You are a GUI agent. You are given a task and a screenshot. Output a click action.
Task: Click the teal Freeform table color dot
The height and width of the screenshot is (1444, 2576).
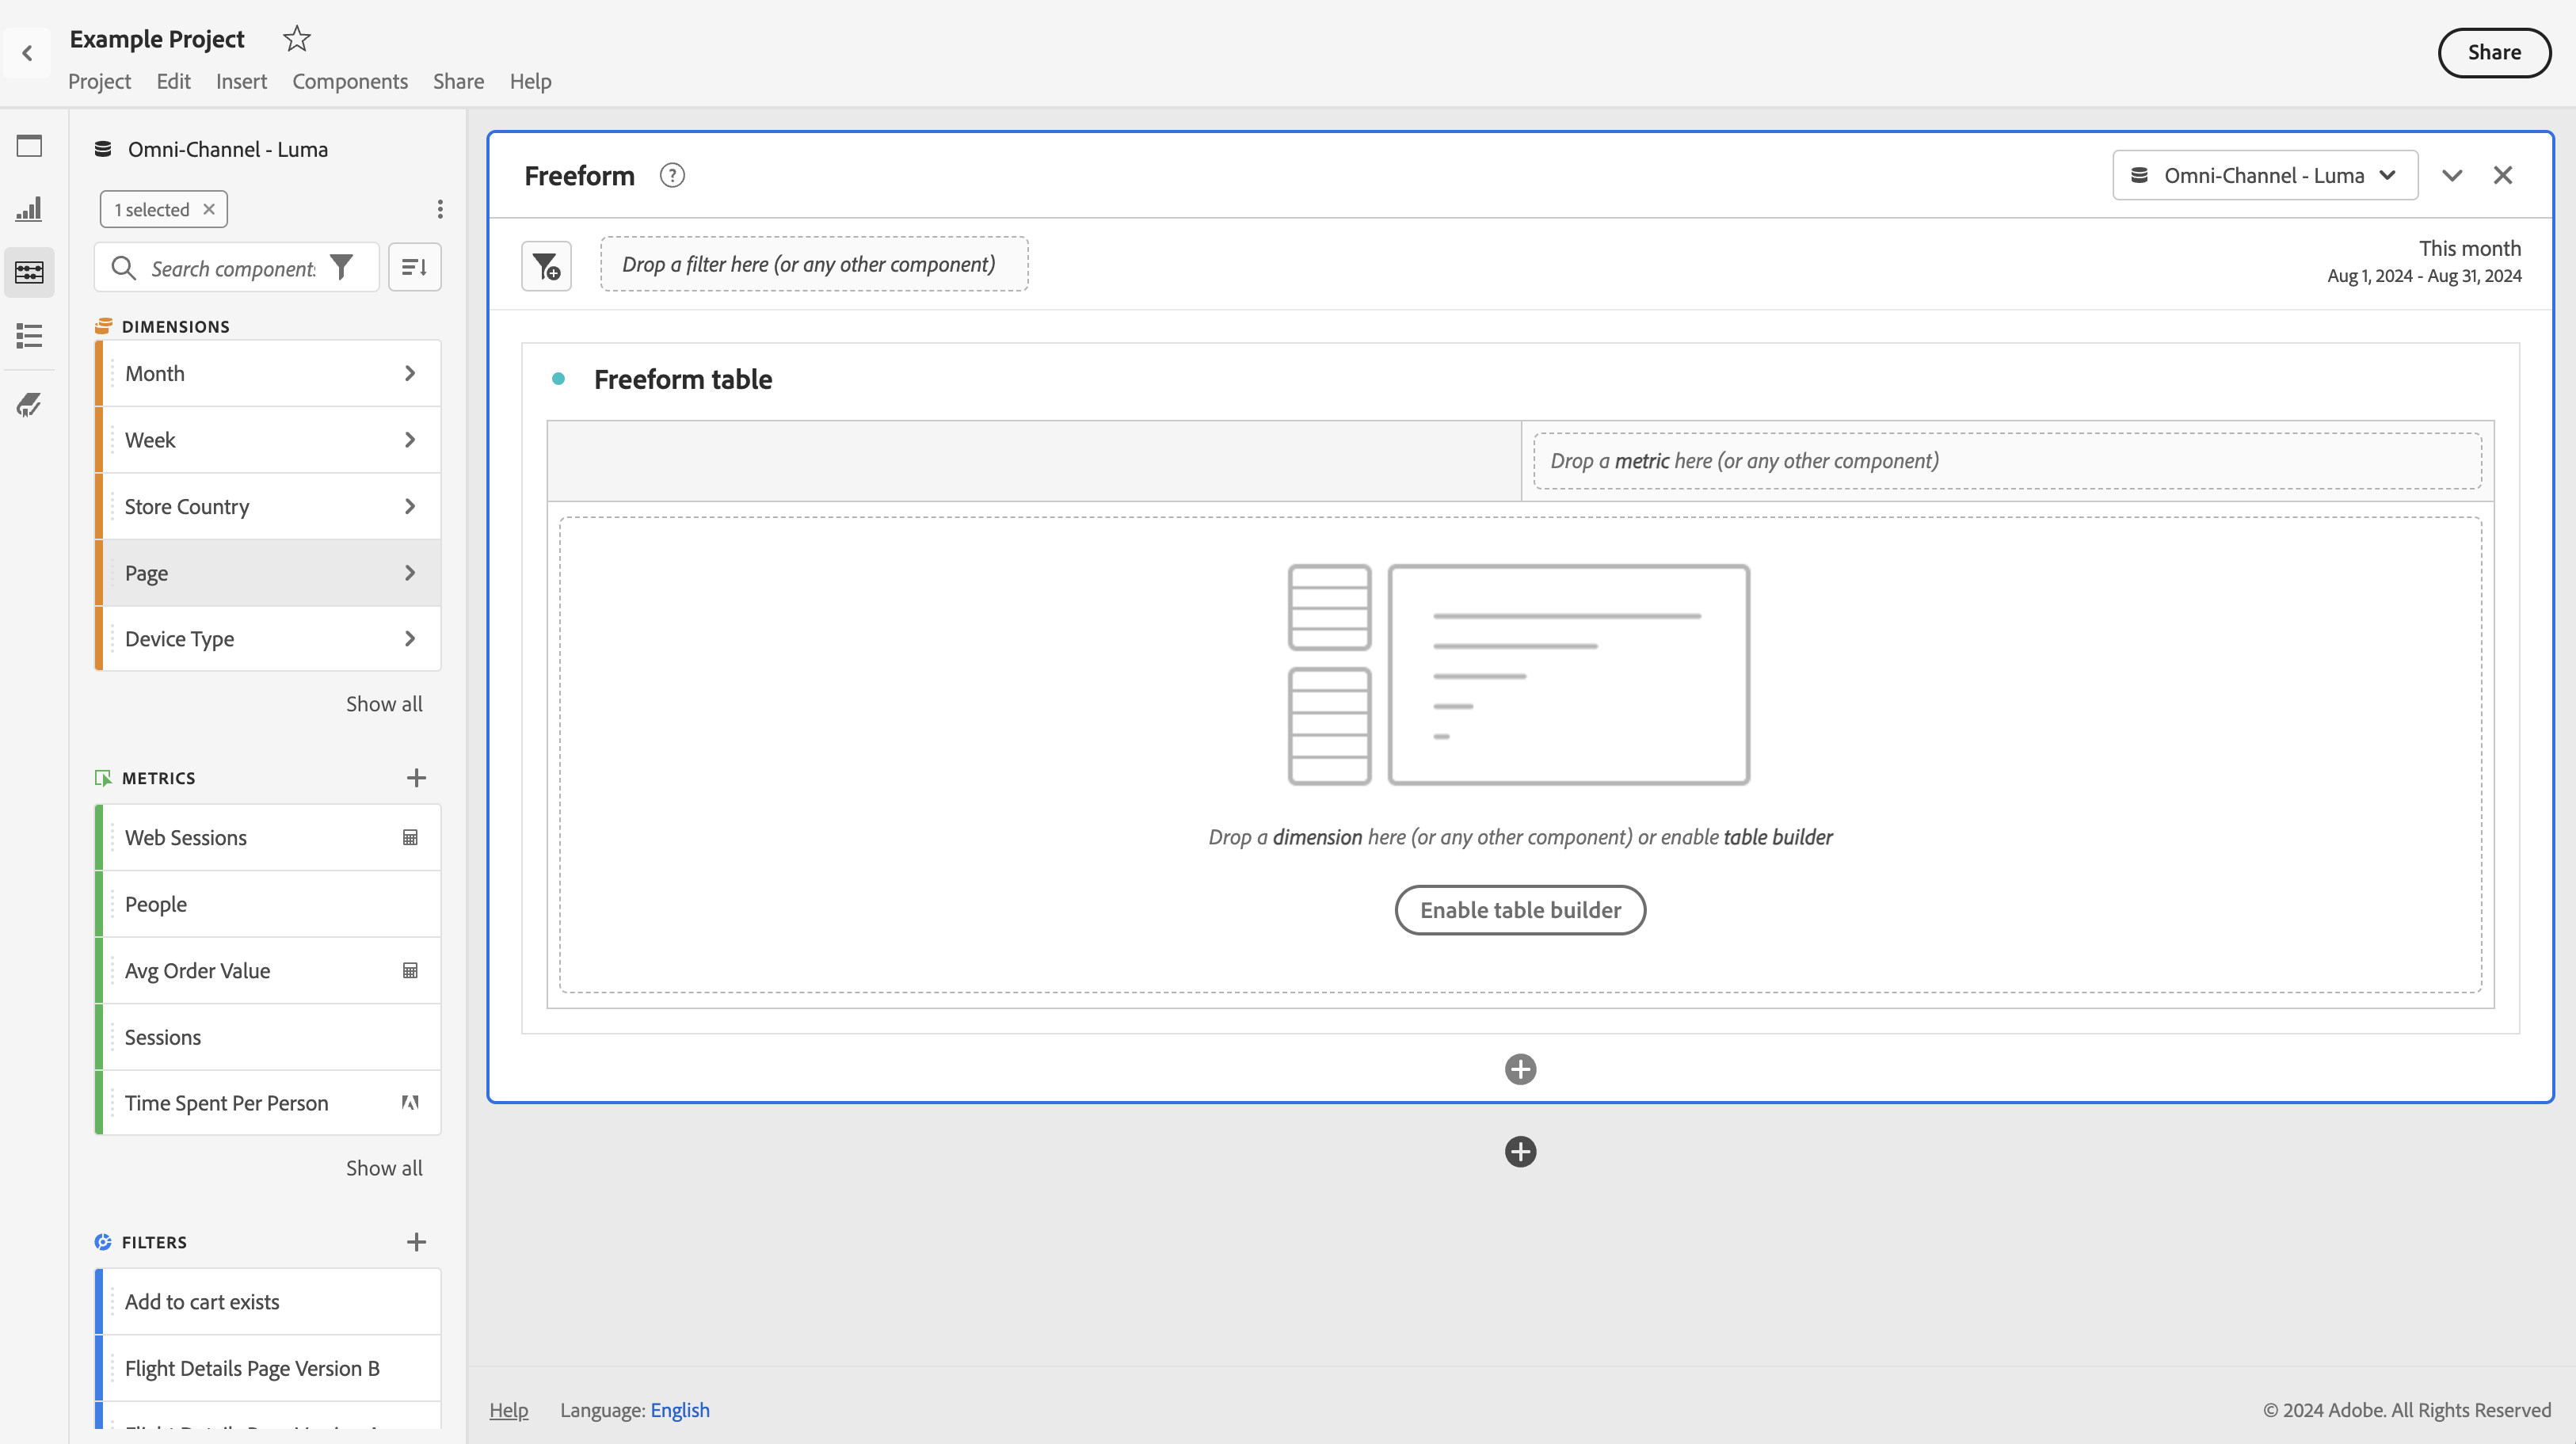coord(558,379)
